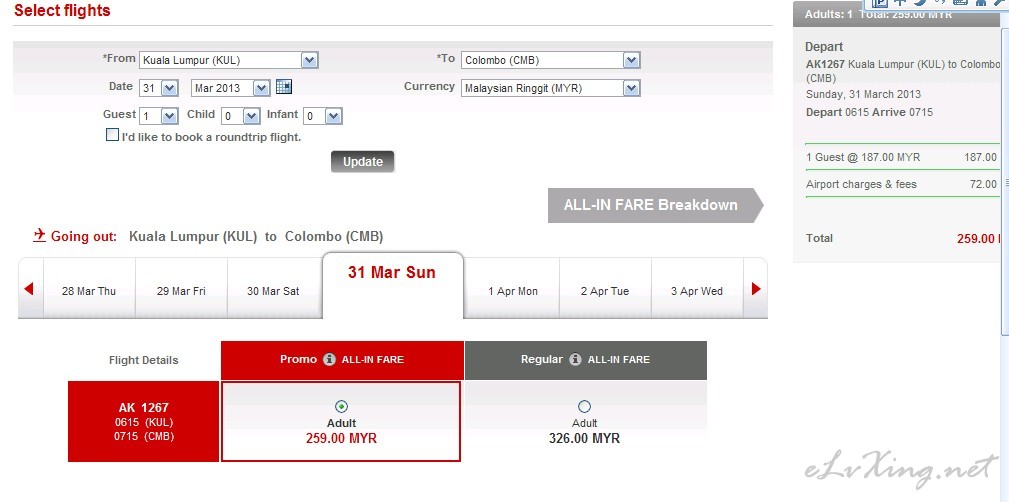Select Regular fare 326.00 MYR radio button
The image size is (1009, 502).
(x=584, y=406)
